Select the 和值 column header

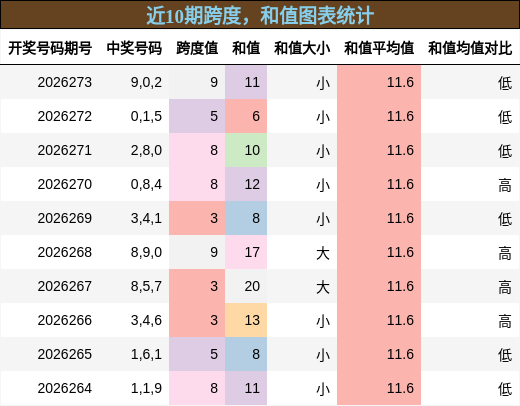point(246,48)
